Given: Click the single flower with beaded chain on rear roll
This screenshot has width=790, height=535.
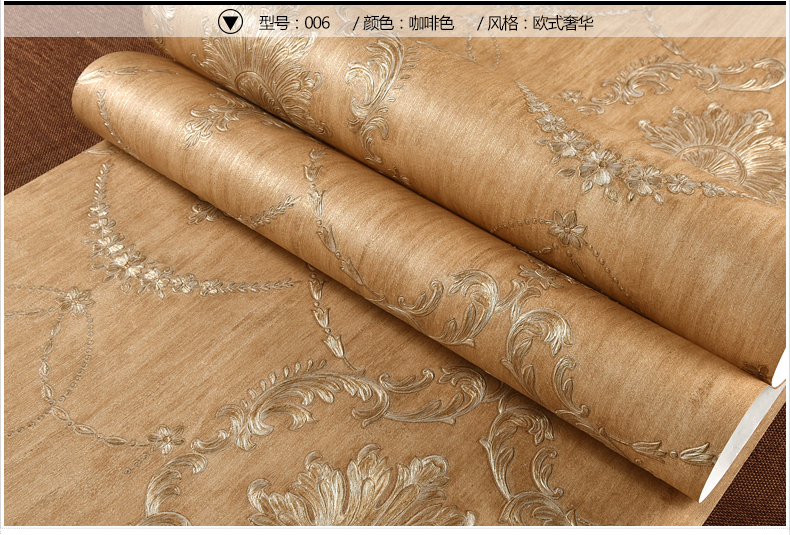Looking at the screenshot, I should 567,229.
